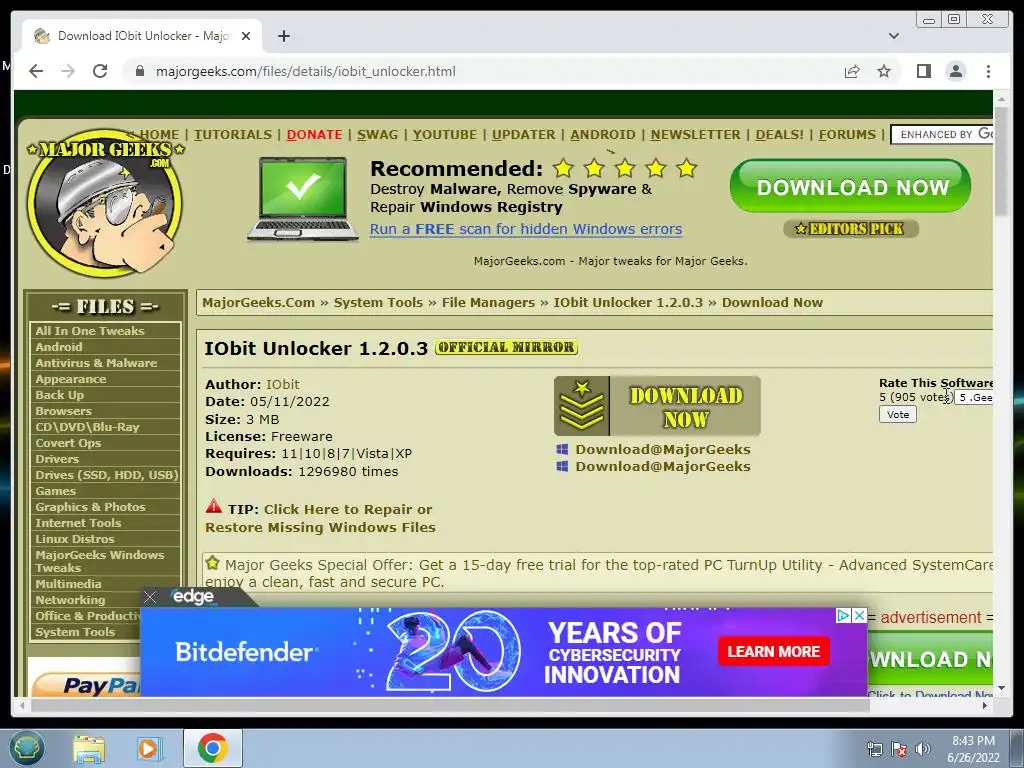Toggle the Chrome side panel icon
1024x768 pixels.
(923, 71)
